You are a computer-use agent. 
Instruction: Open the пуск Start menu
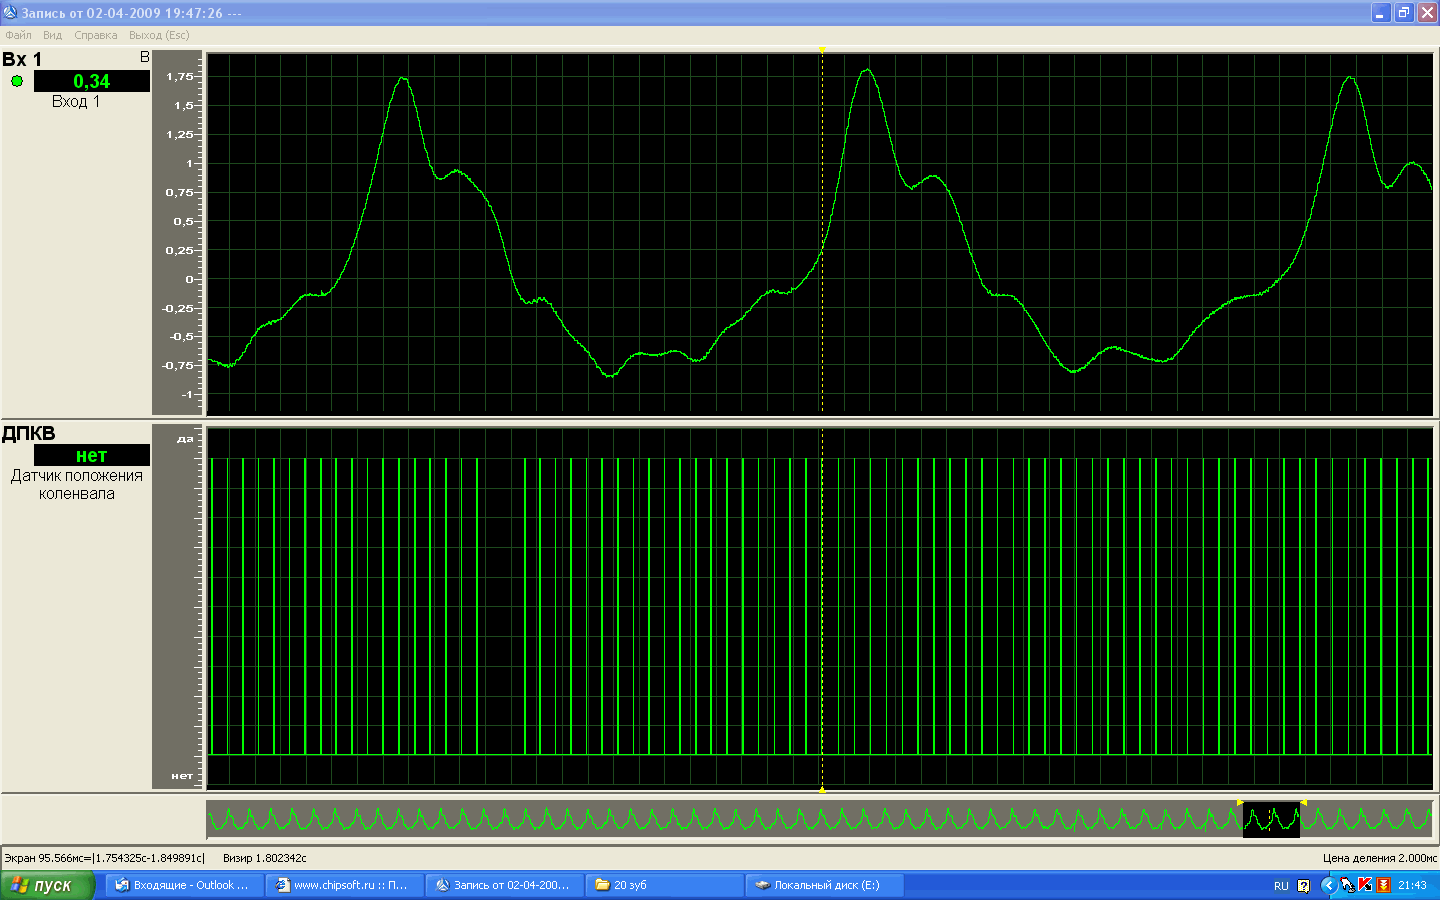(x=47, y=885)
